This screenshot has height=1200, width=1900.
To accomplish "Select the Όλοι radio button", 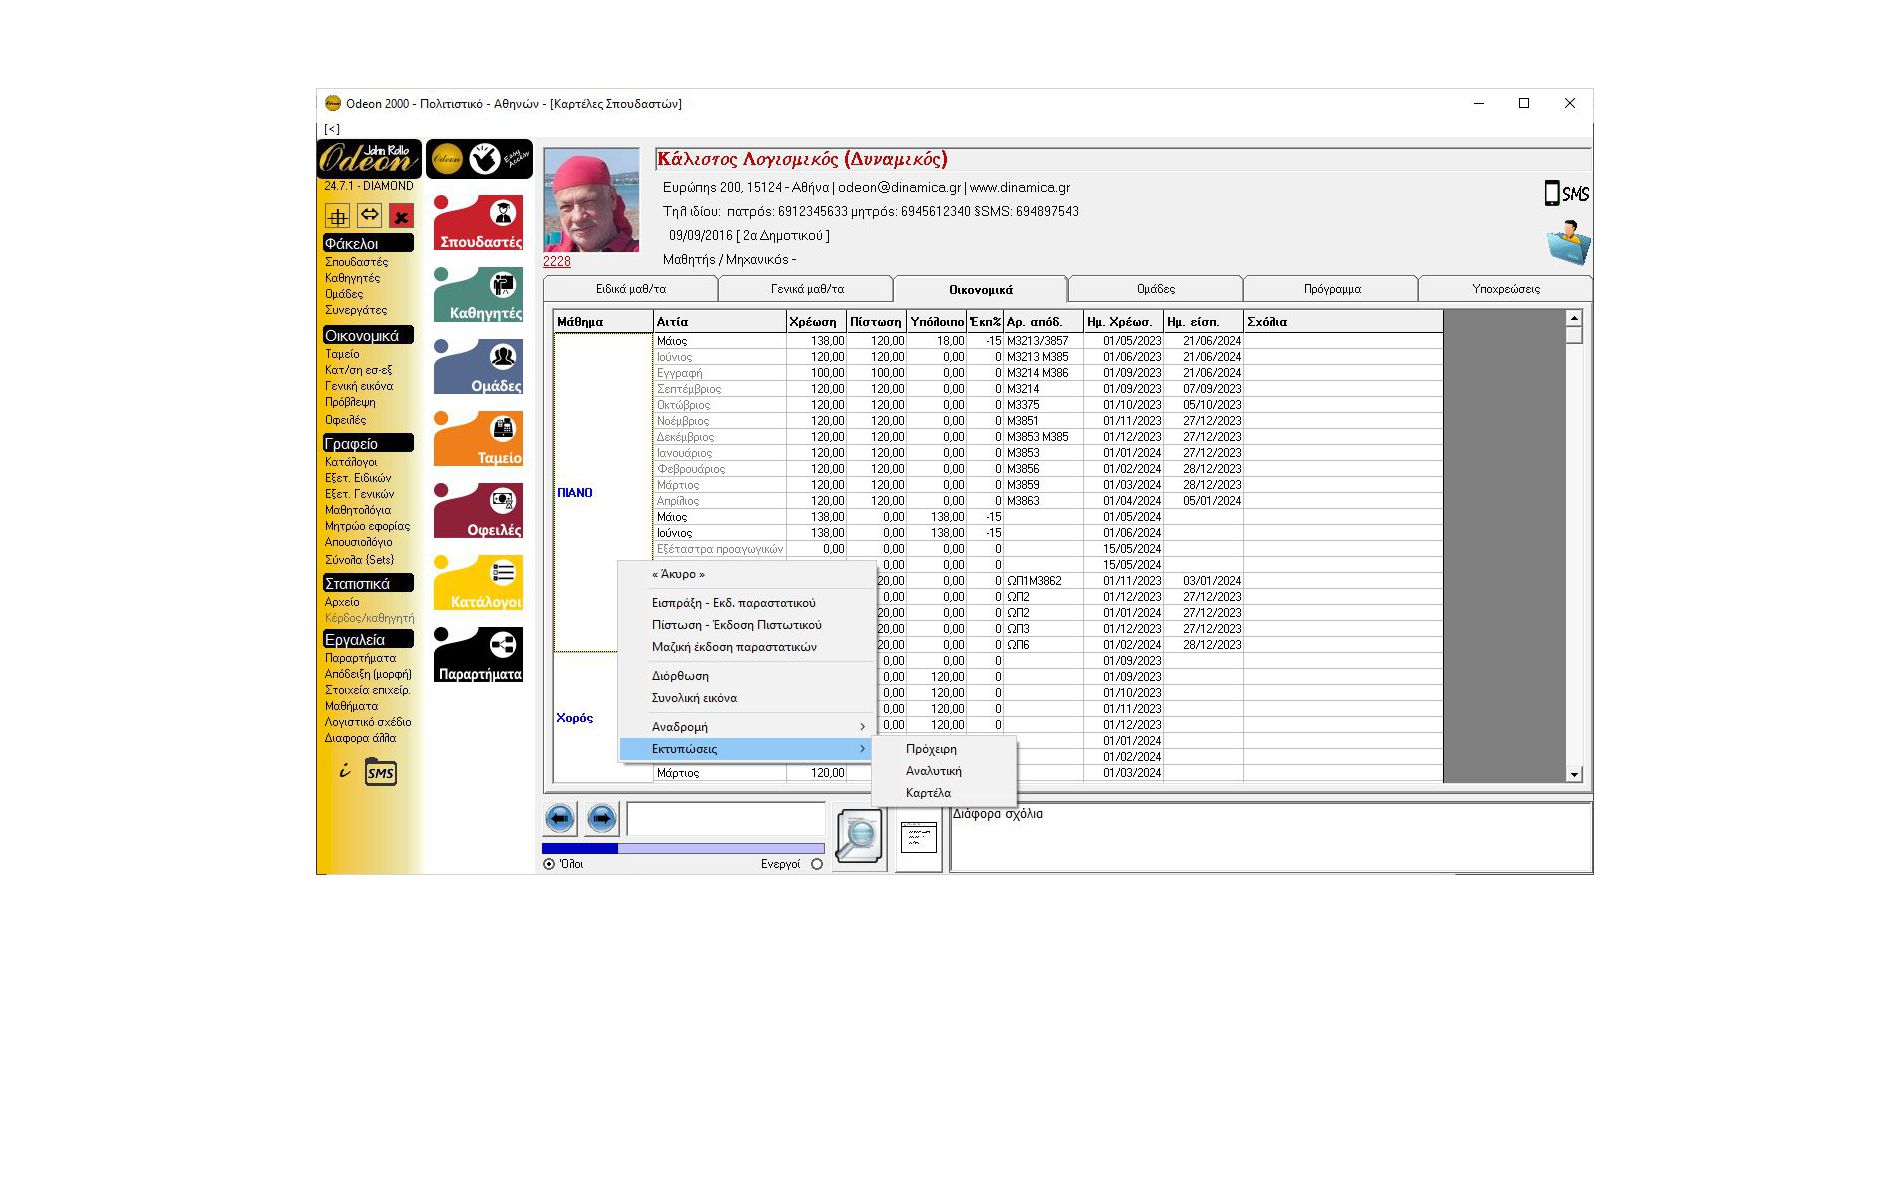I will click(549, 864).
